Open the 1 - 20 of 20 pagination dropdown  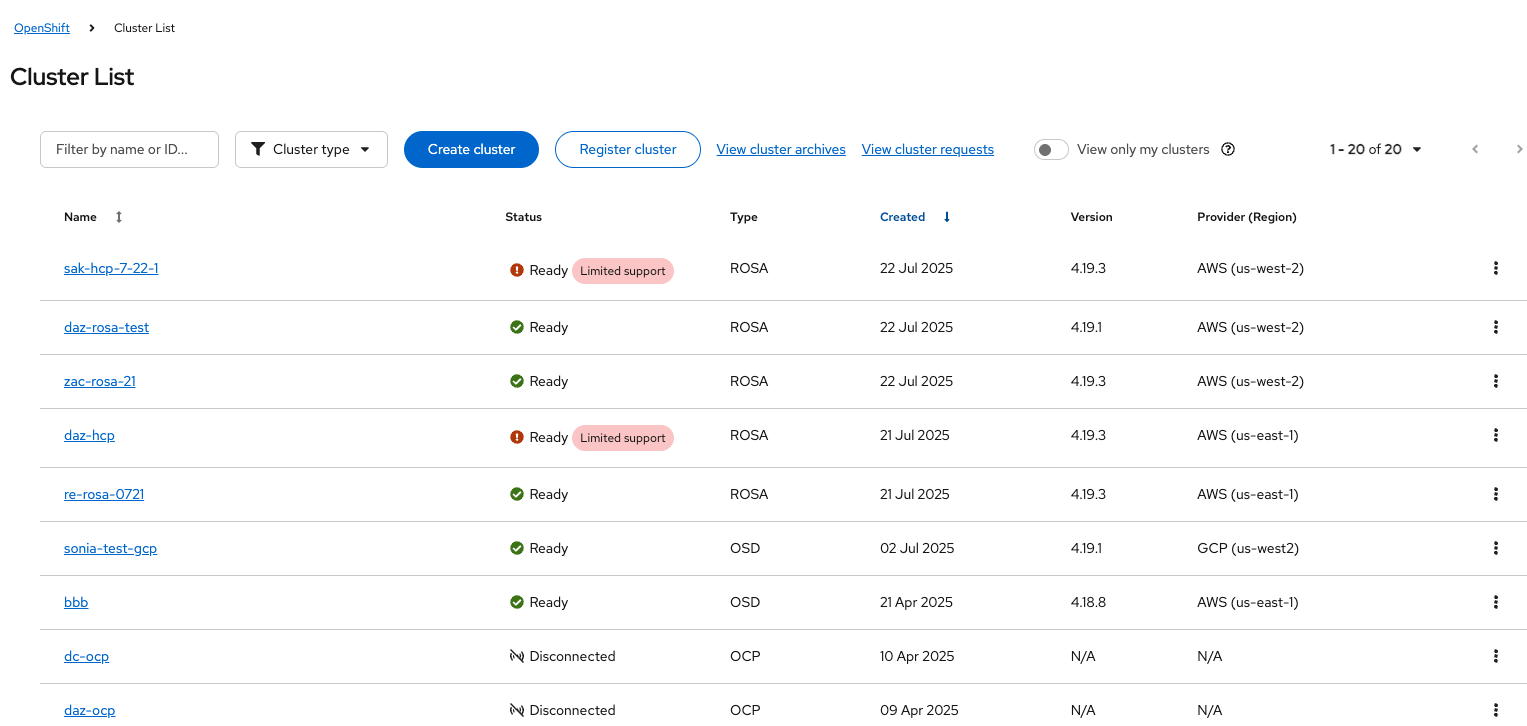coord(1376,150)
